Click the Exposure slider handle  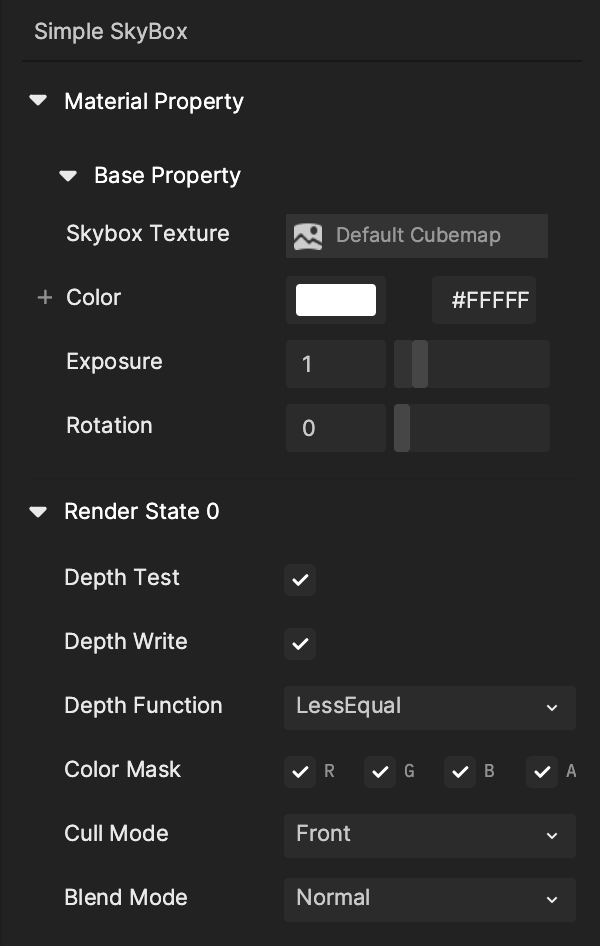coord(420,364)
